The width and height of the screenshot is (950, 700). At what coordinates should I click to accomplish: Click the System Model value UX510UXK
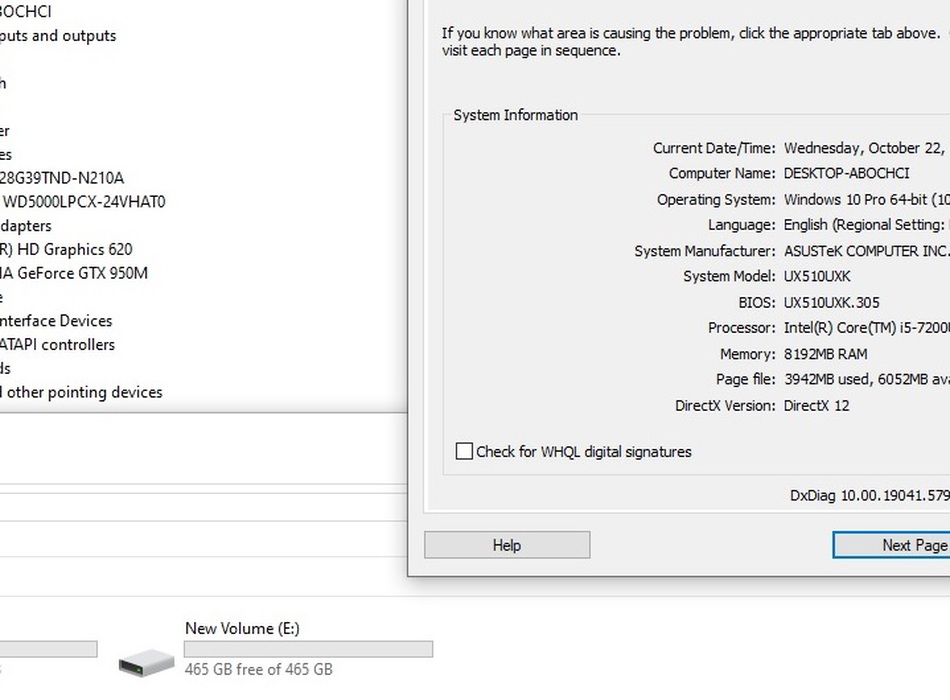(x=817, y=276)
